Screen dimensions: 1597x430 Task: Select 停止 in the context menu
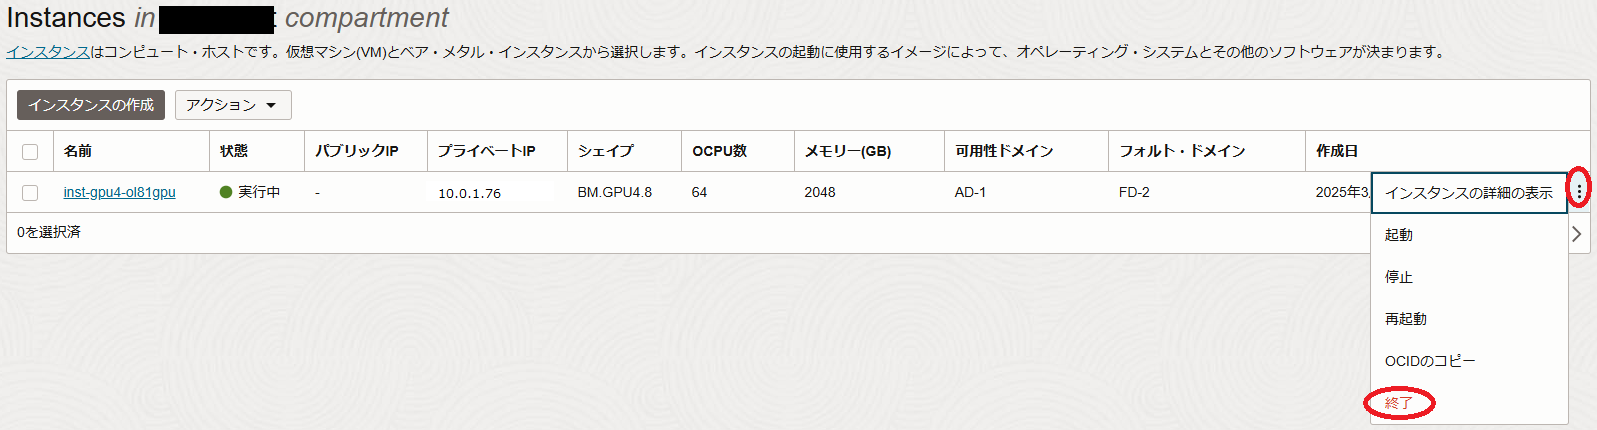1399,277
